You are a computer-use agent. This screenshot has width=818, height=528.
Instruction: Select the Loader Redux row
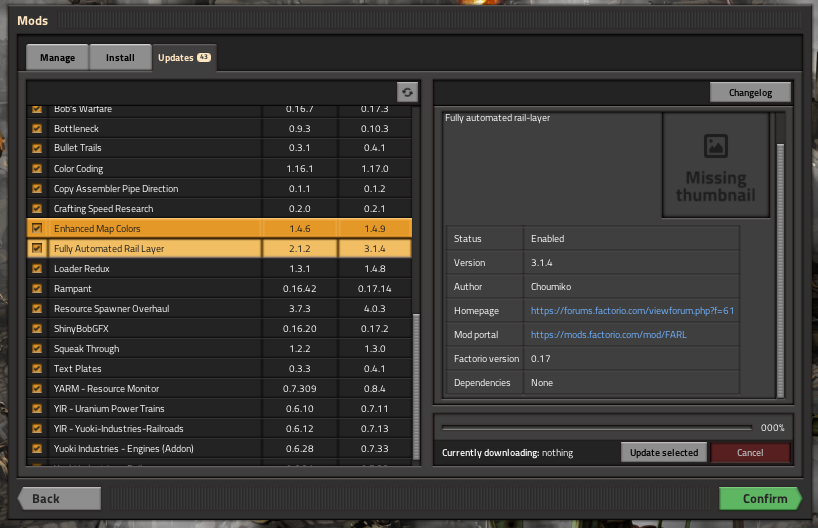pyautogui.click(x=219, y=268)
